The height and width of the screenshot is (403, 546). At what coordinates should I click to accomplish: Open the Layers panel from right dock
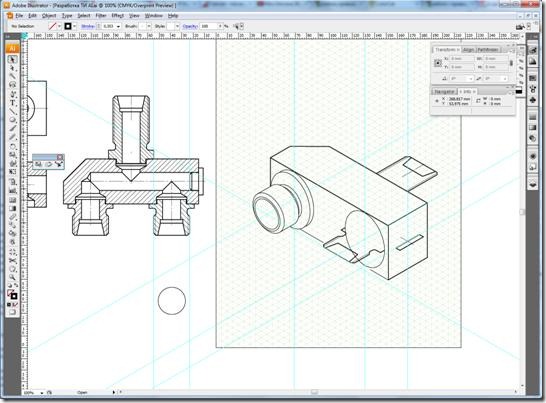[532, 184]
